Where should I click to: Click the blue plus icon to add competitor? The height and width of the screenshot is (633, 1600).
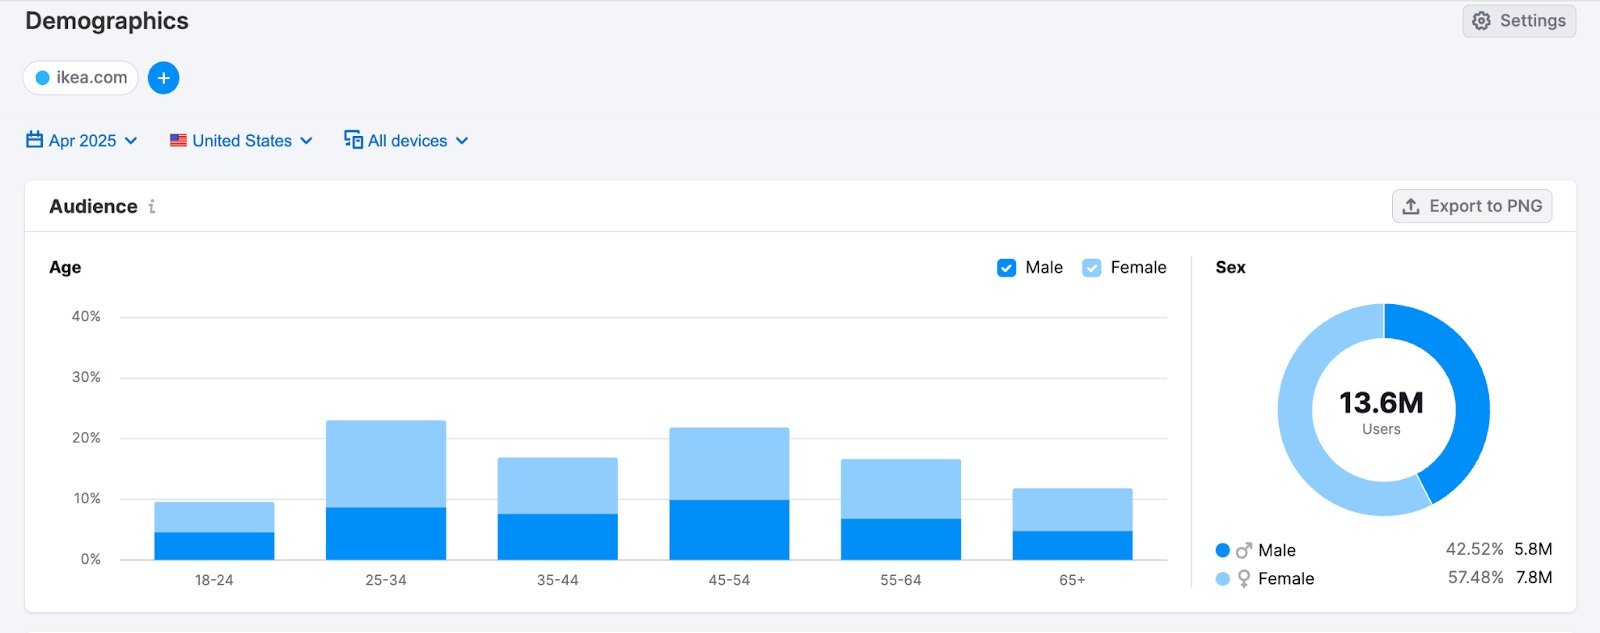click(x=163, y=78)
